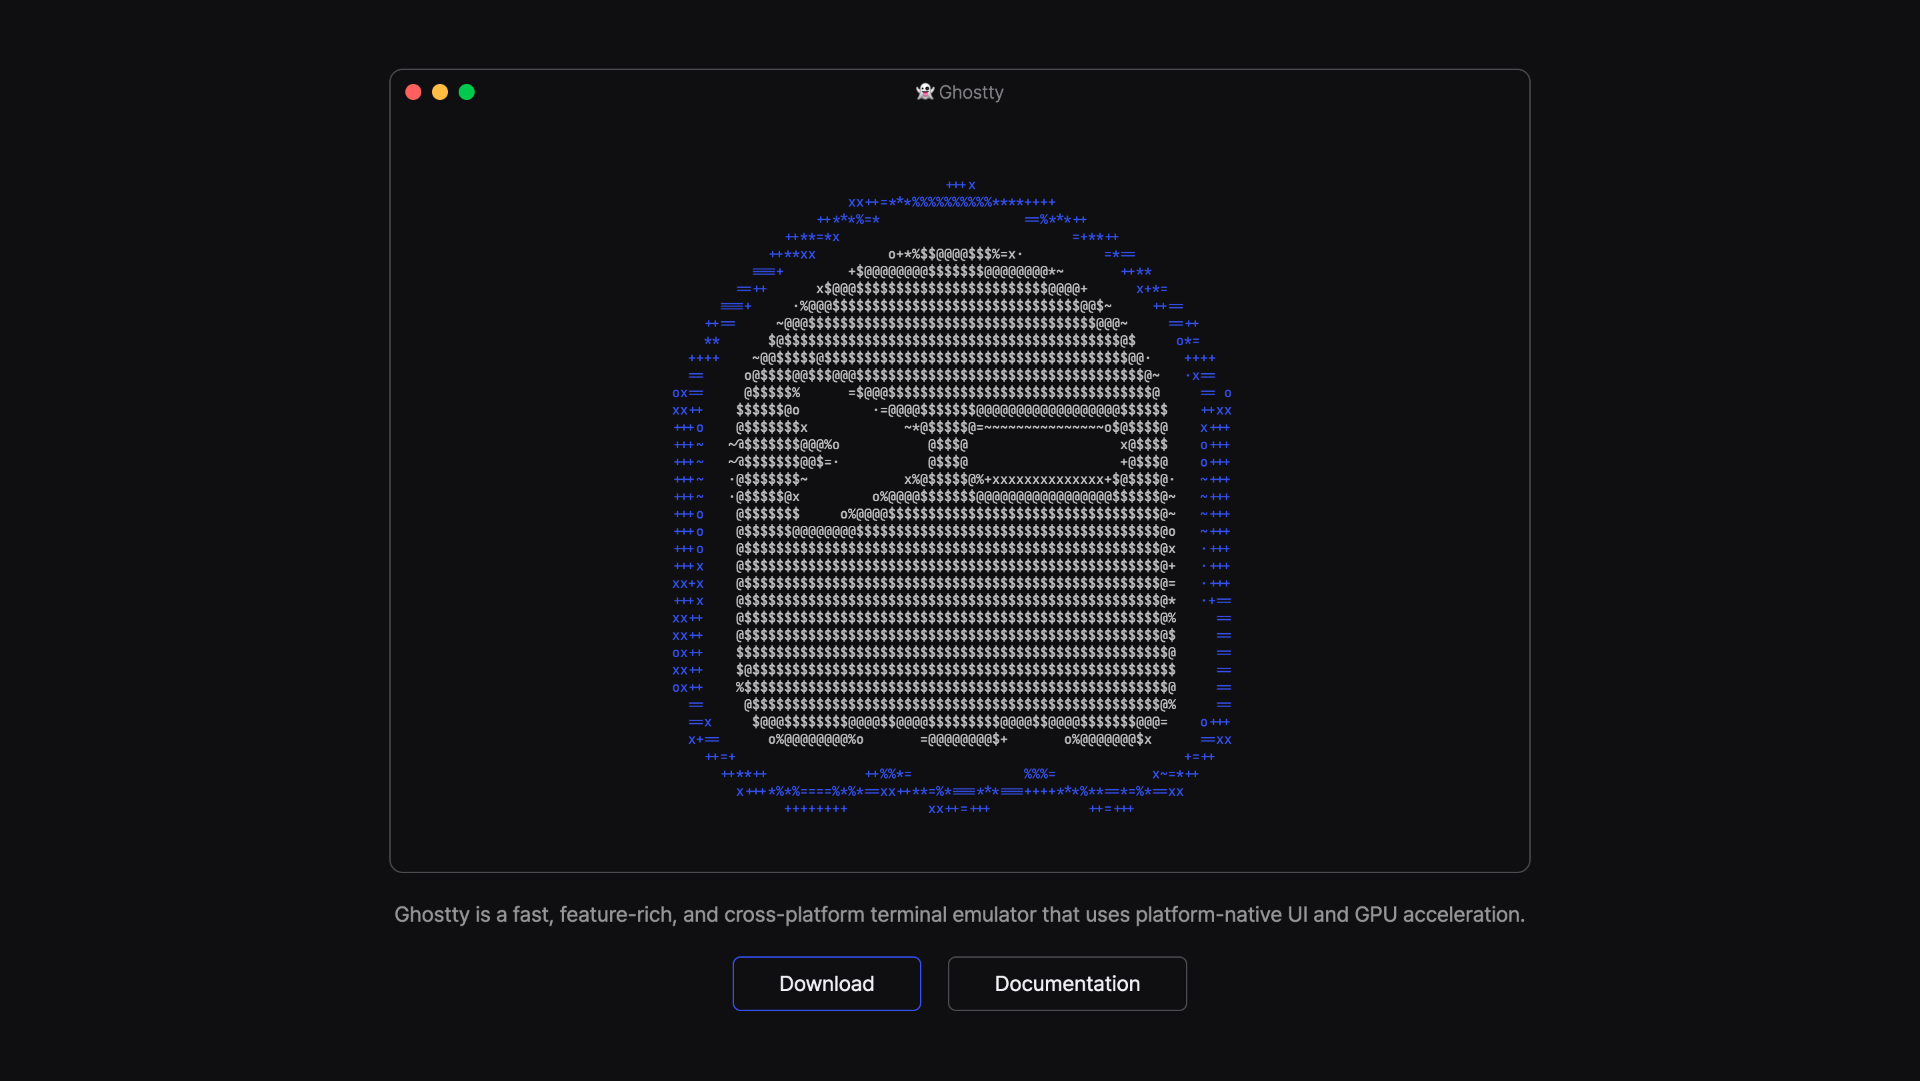This screenshot has height=1081, width=1920.
Task: Click the blue '+++x' peak above ghost
Action: pos(960,185)
